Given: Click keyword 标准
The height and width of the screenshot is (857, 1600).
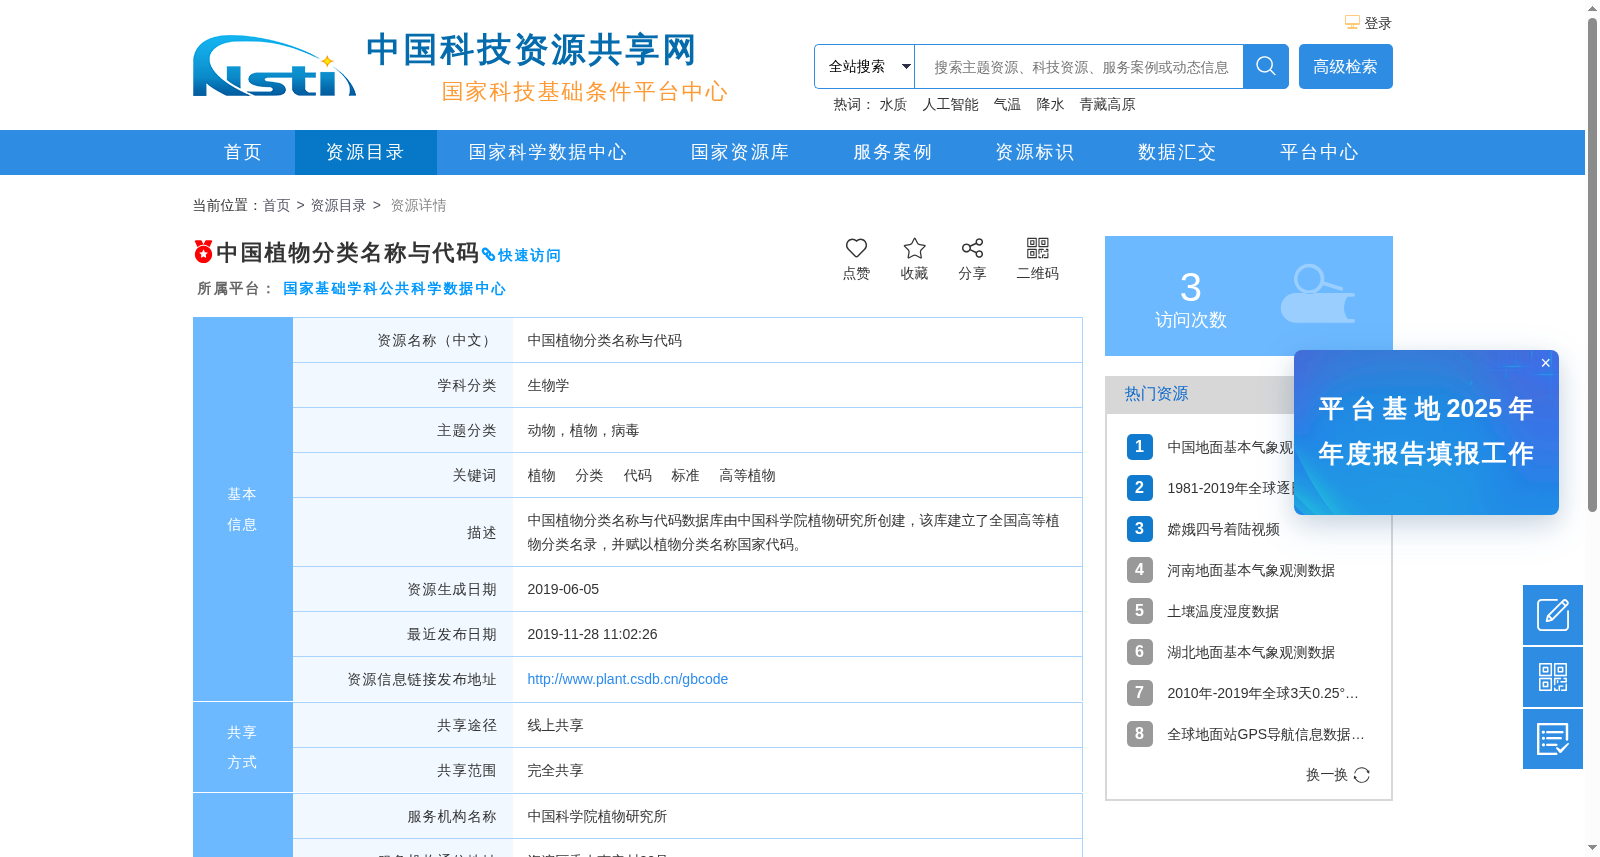Looking at the screenshot, I should [685, 475].
